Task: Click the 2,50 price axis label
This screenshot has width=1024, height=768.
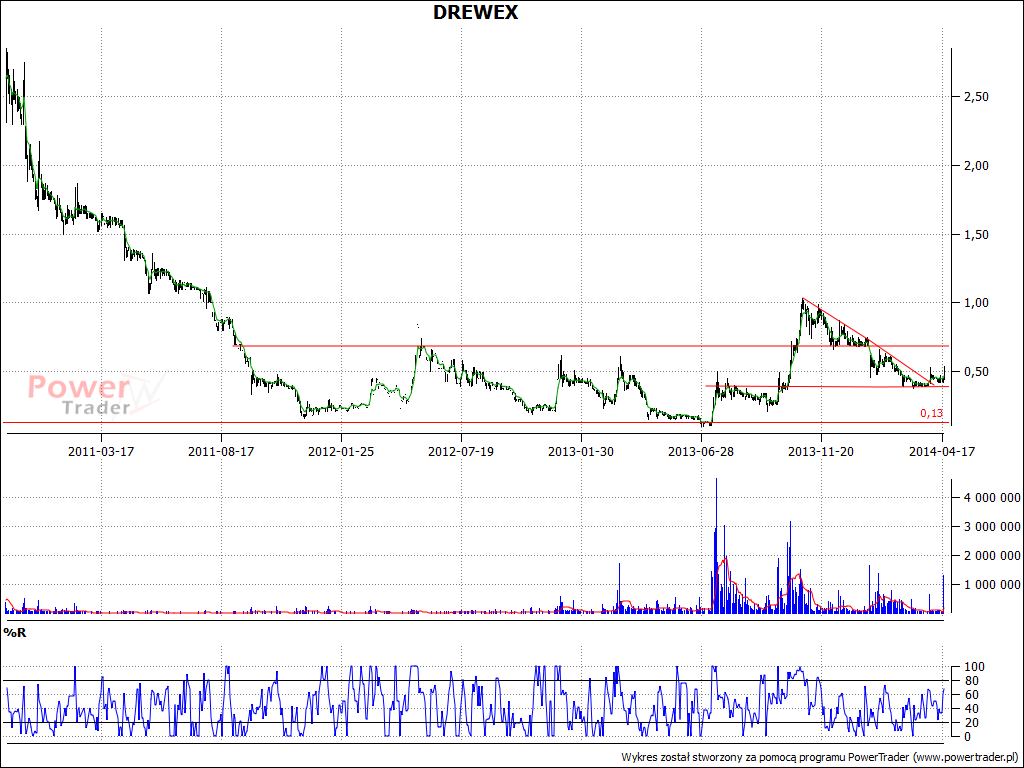Action: pos(976,97)
